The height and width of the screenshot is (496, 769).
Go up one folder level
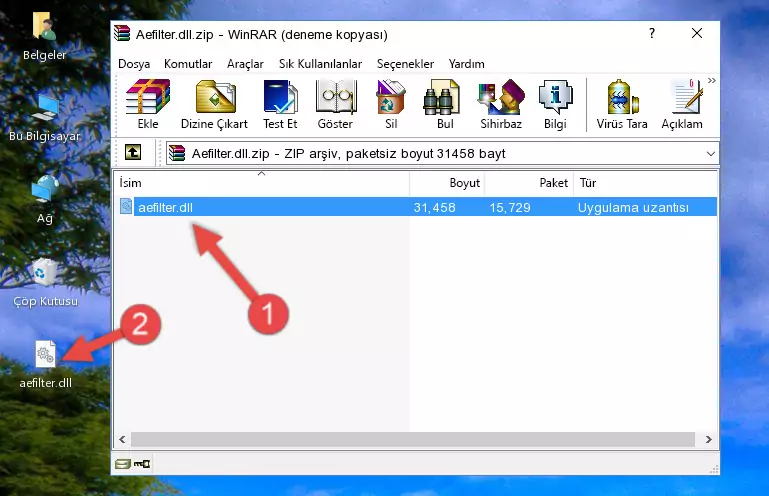(x=133, y=153)
